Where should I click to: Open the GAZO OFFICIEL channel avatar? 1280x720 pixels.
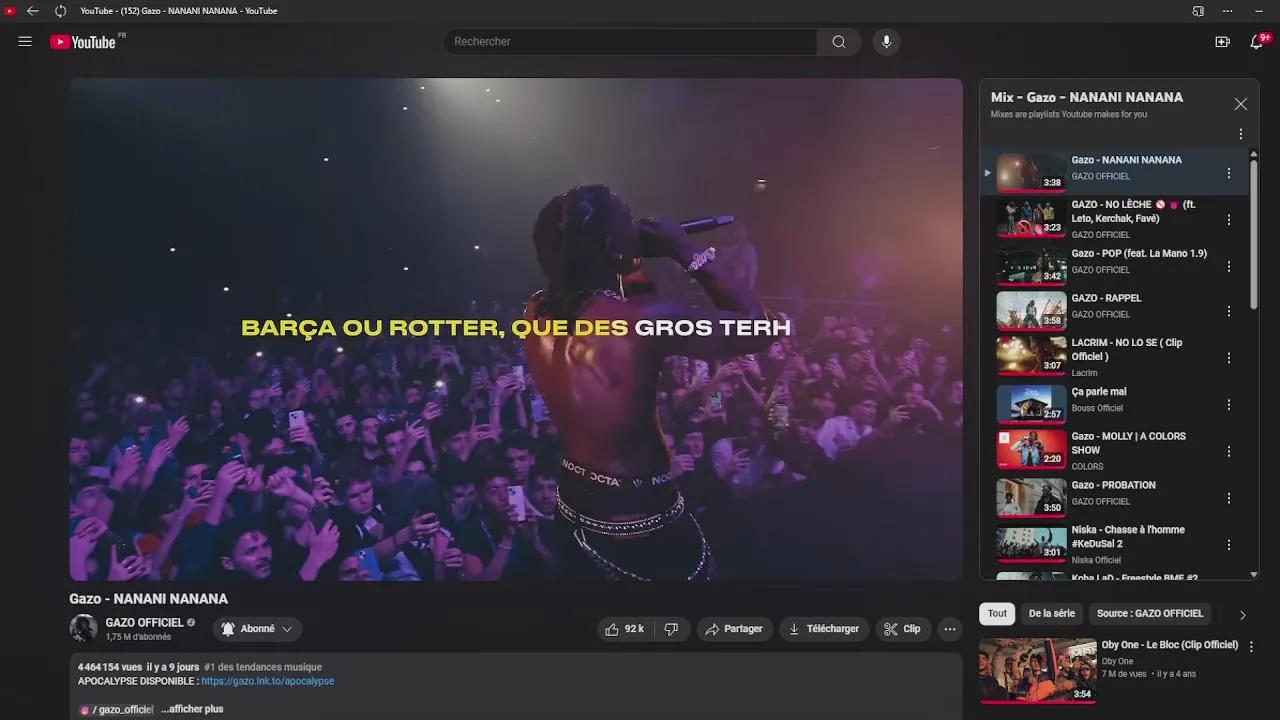(83, 629)
